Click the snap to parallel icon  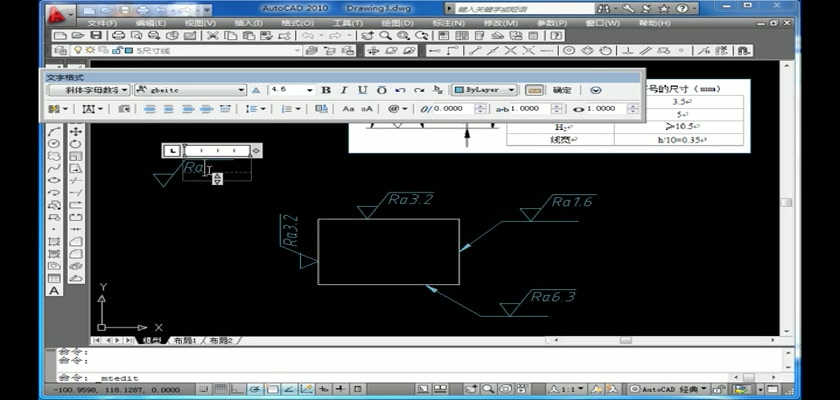click(x=646, y=50)
